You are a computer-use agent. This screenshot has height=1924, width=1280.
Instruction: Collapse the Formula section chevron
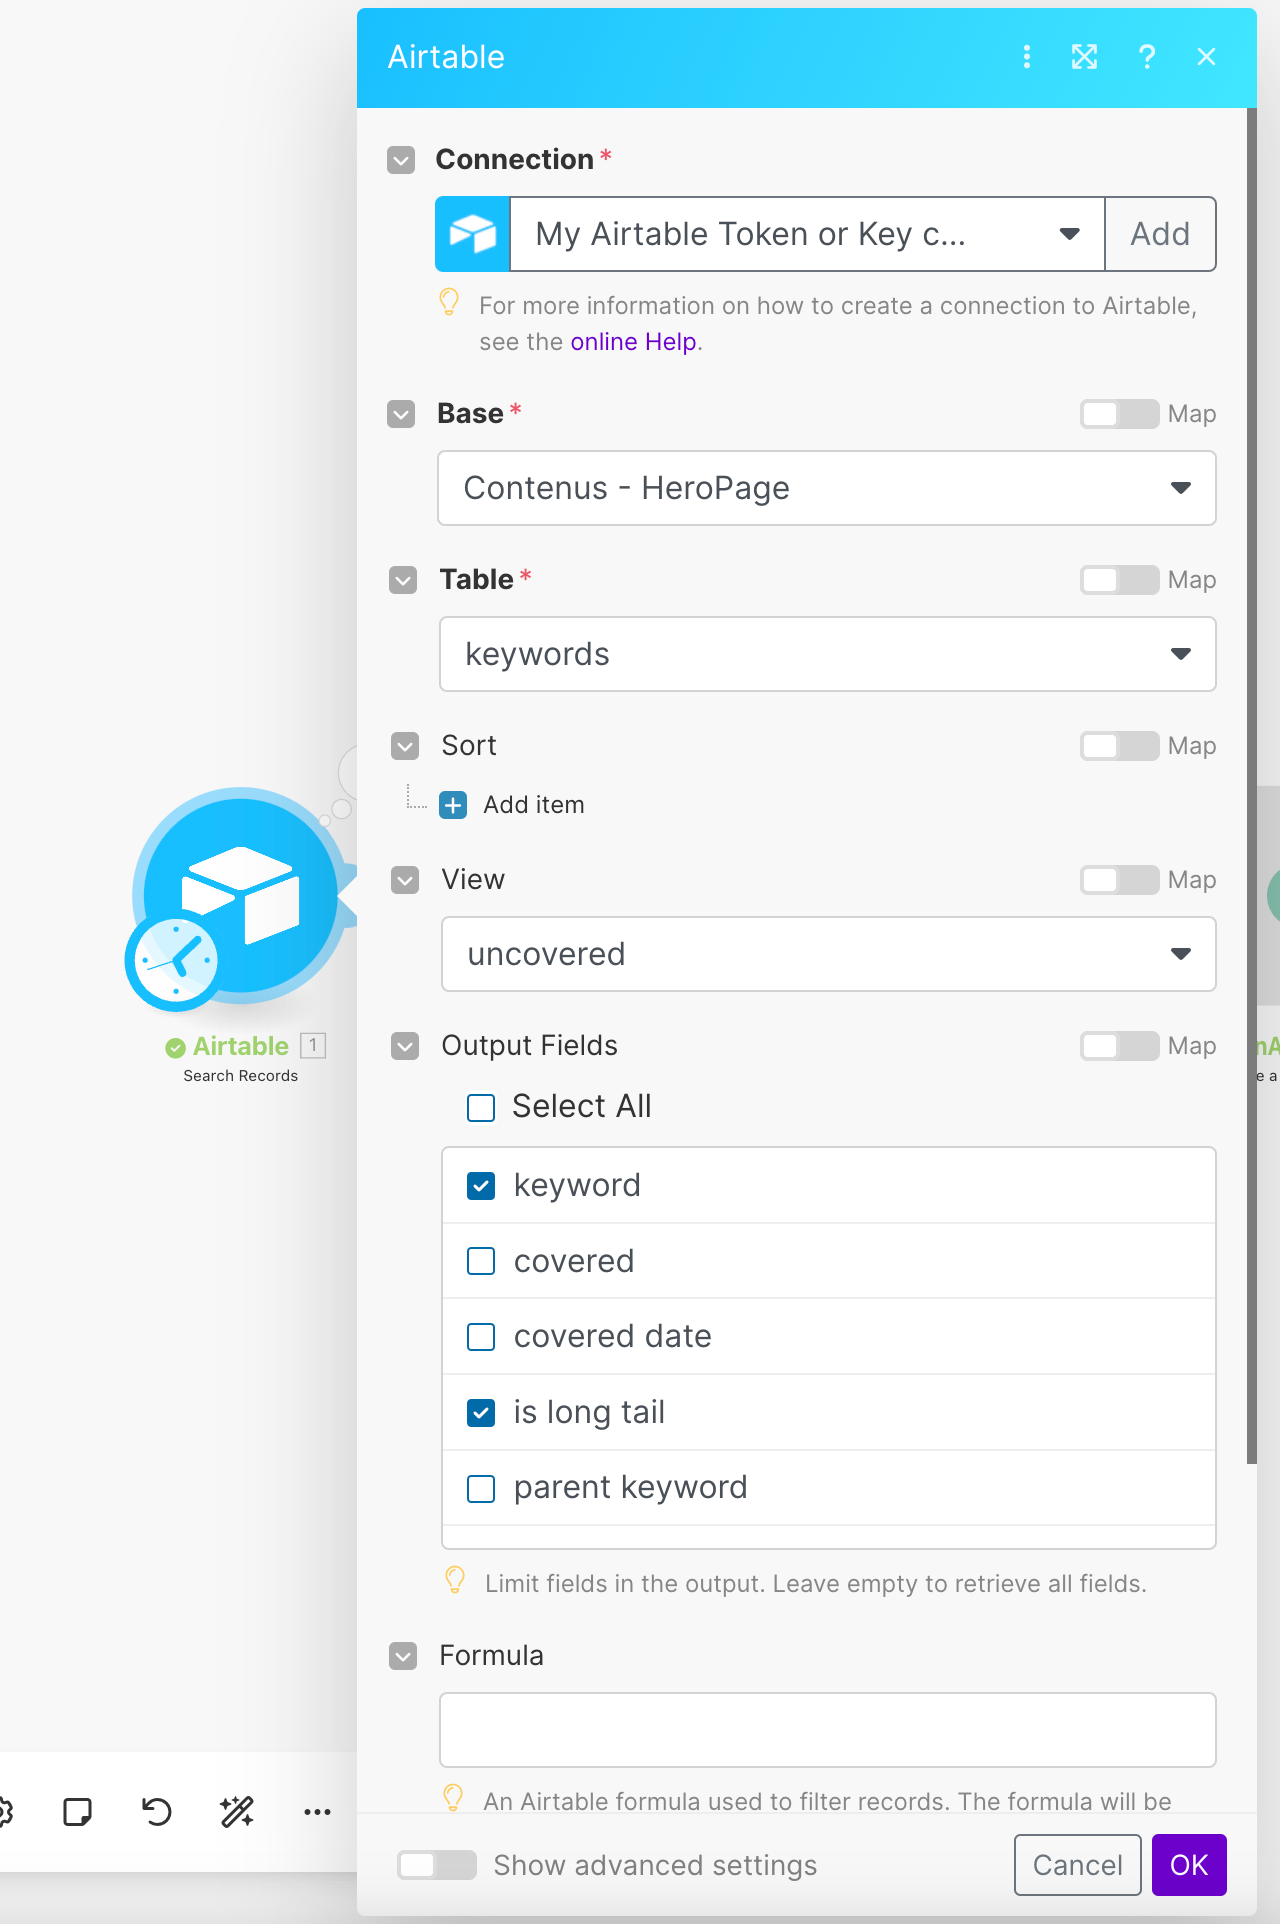[403, 1656]
